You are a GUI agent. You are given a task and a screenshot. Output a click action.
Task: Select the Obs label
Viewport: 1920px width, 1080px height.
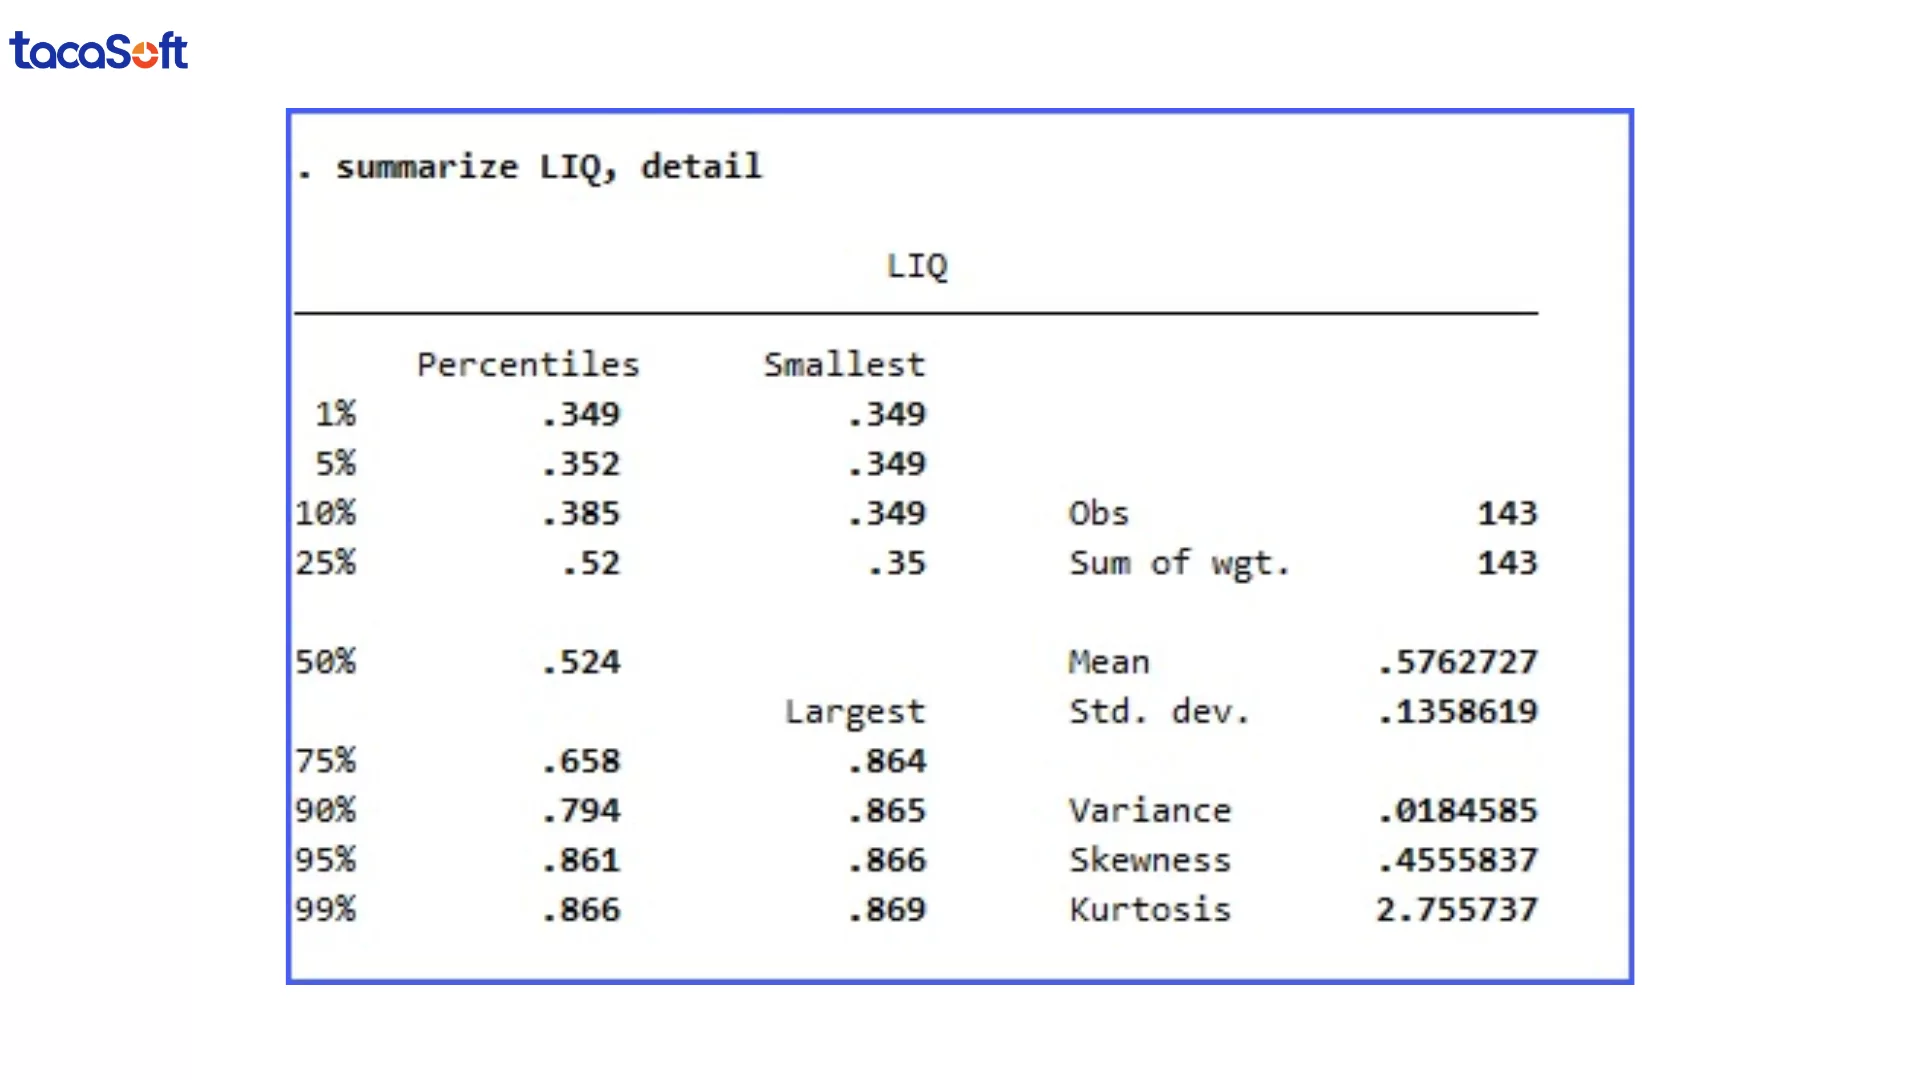[x=1098, y=514]
